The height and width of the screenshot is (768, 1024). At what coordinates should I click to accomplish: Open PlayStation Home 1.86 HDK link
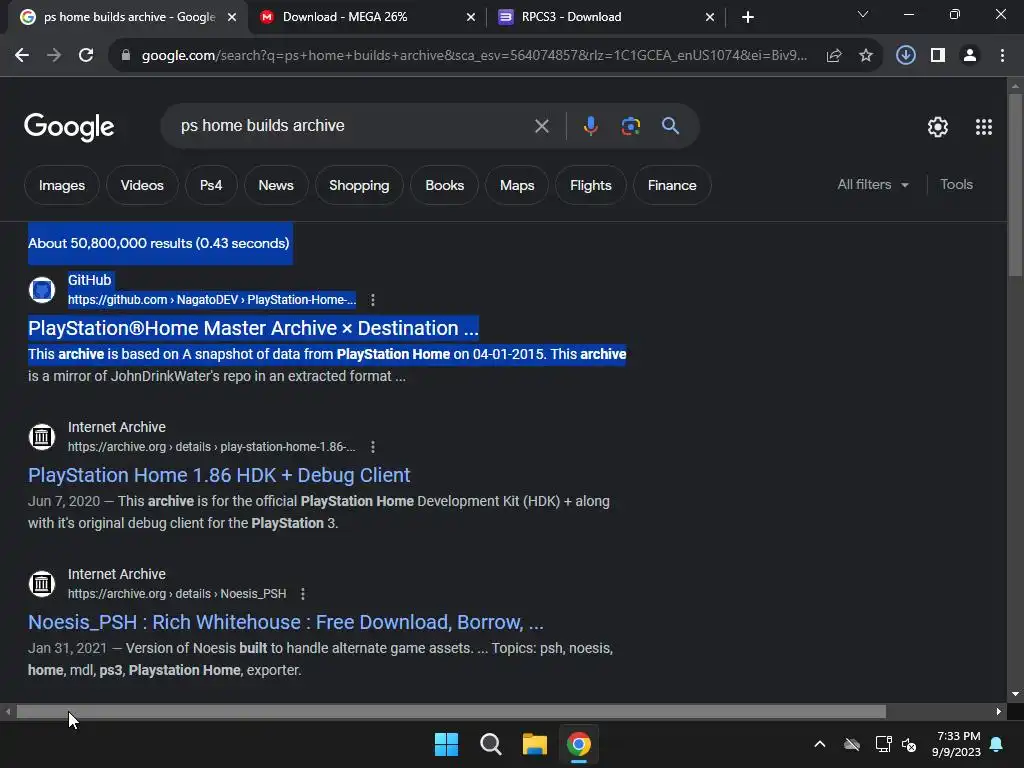click(219, 475)
